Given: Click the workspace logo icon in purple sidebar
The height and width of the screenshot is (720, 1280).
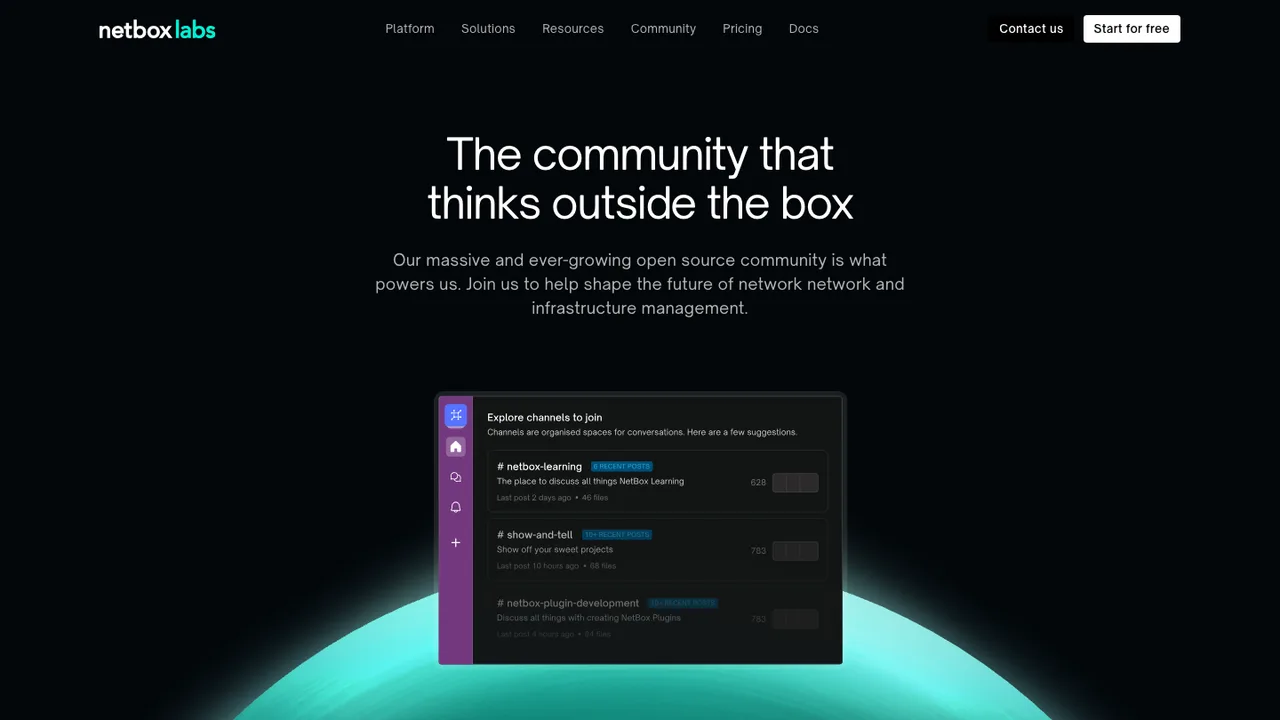Looking at the screenshot, I should point(456,415).
